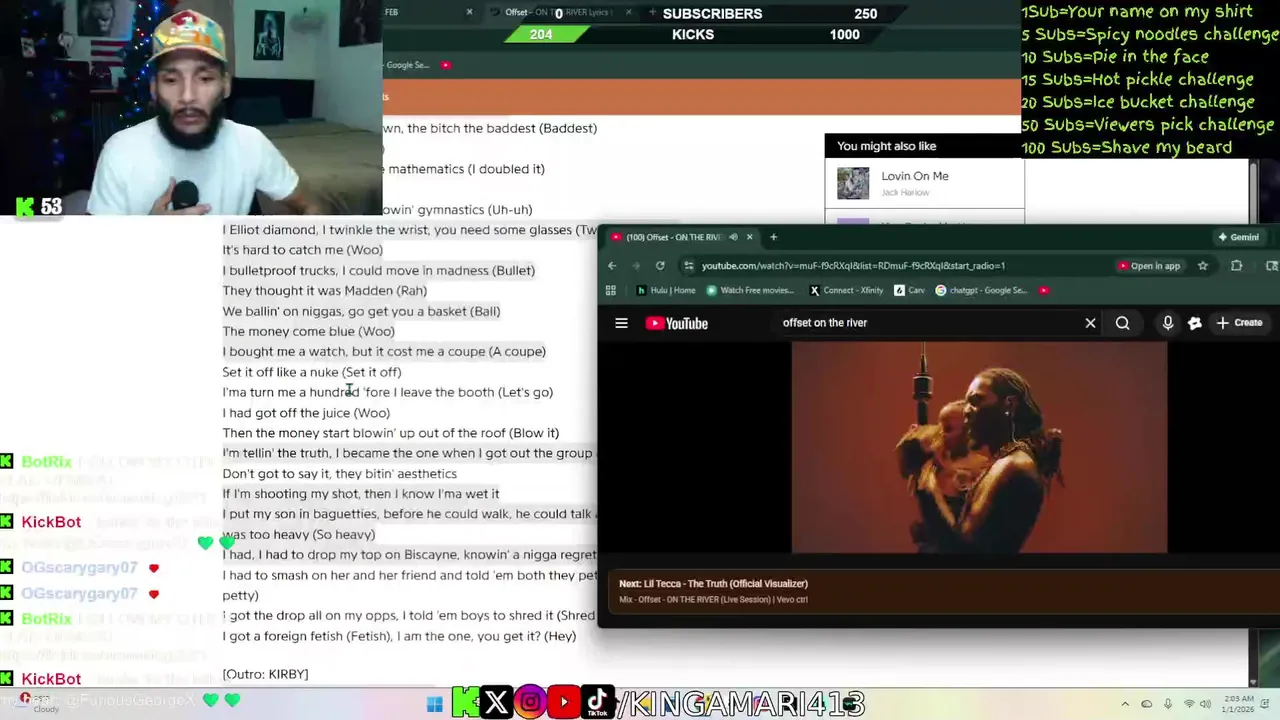Viewport: 1280px width, 720px height.
Task: Show hidden system tray icons chevron
Action: (x=1124, y=704)
